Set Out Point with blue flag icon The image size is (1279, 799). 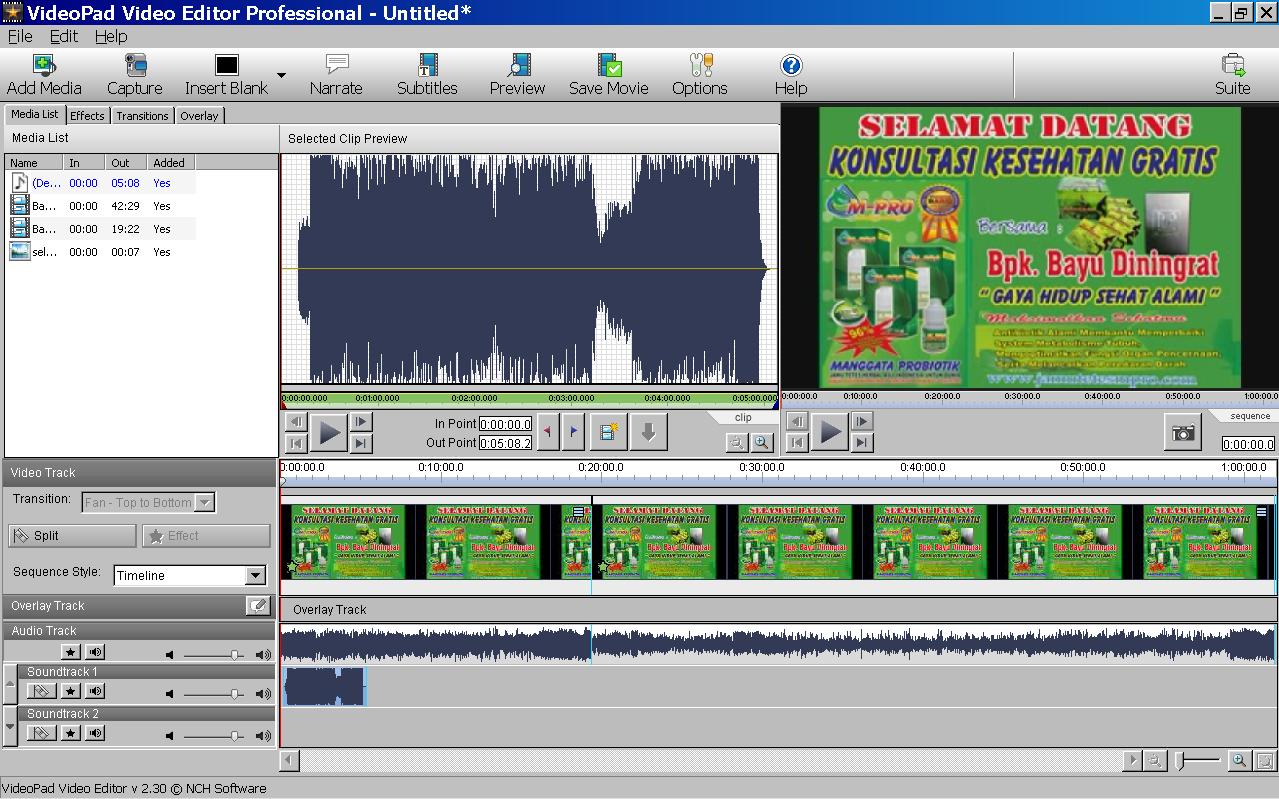(x=573, y=433)
